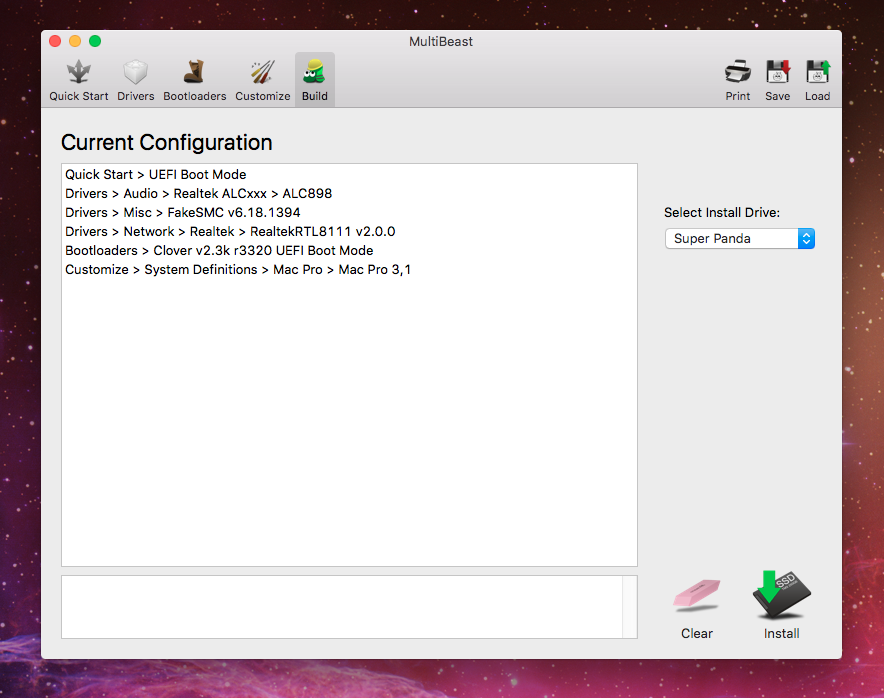Open the Quick Start section
Screen dimensions: 884x698
tap(78, 80)
